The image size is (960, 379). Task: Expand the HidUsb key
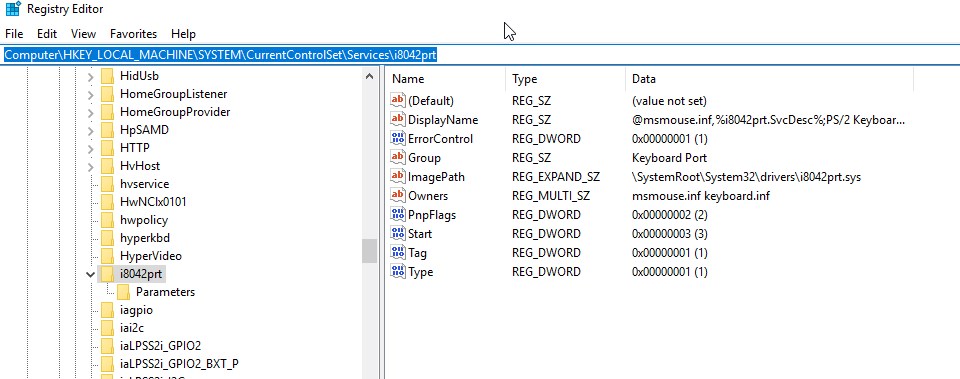[x=91, y=77]
